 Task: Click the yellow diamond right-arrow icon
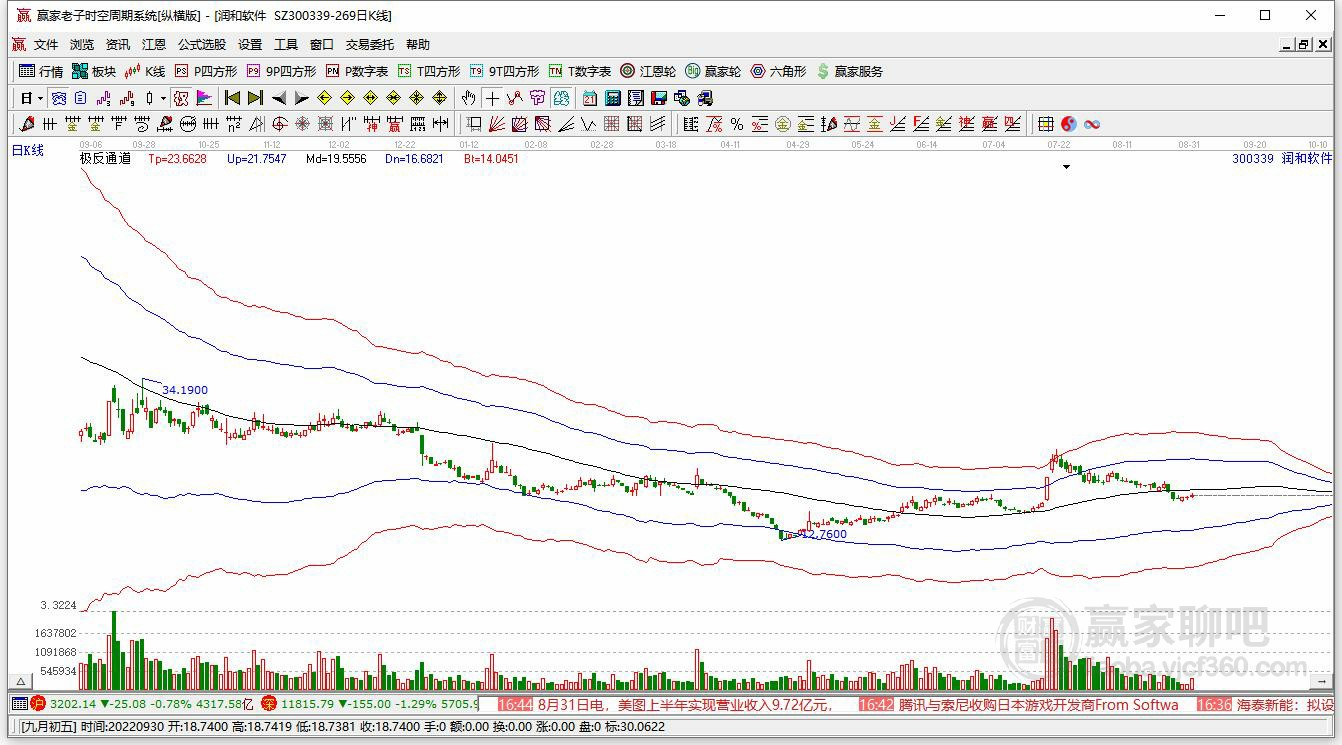[x=347, y=98]
